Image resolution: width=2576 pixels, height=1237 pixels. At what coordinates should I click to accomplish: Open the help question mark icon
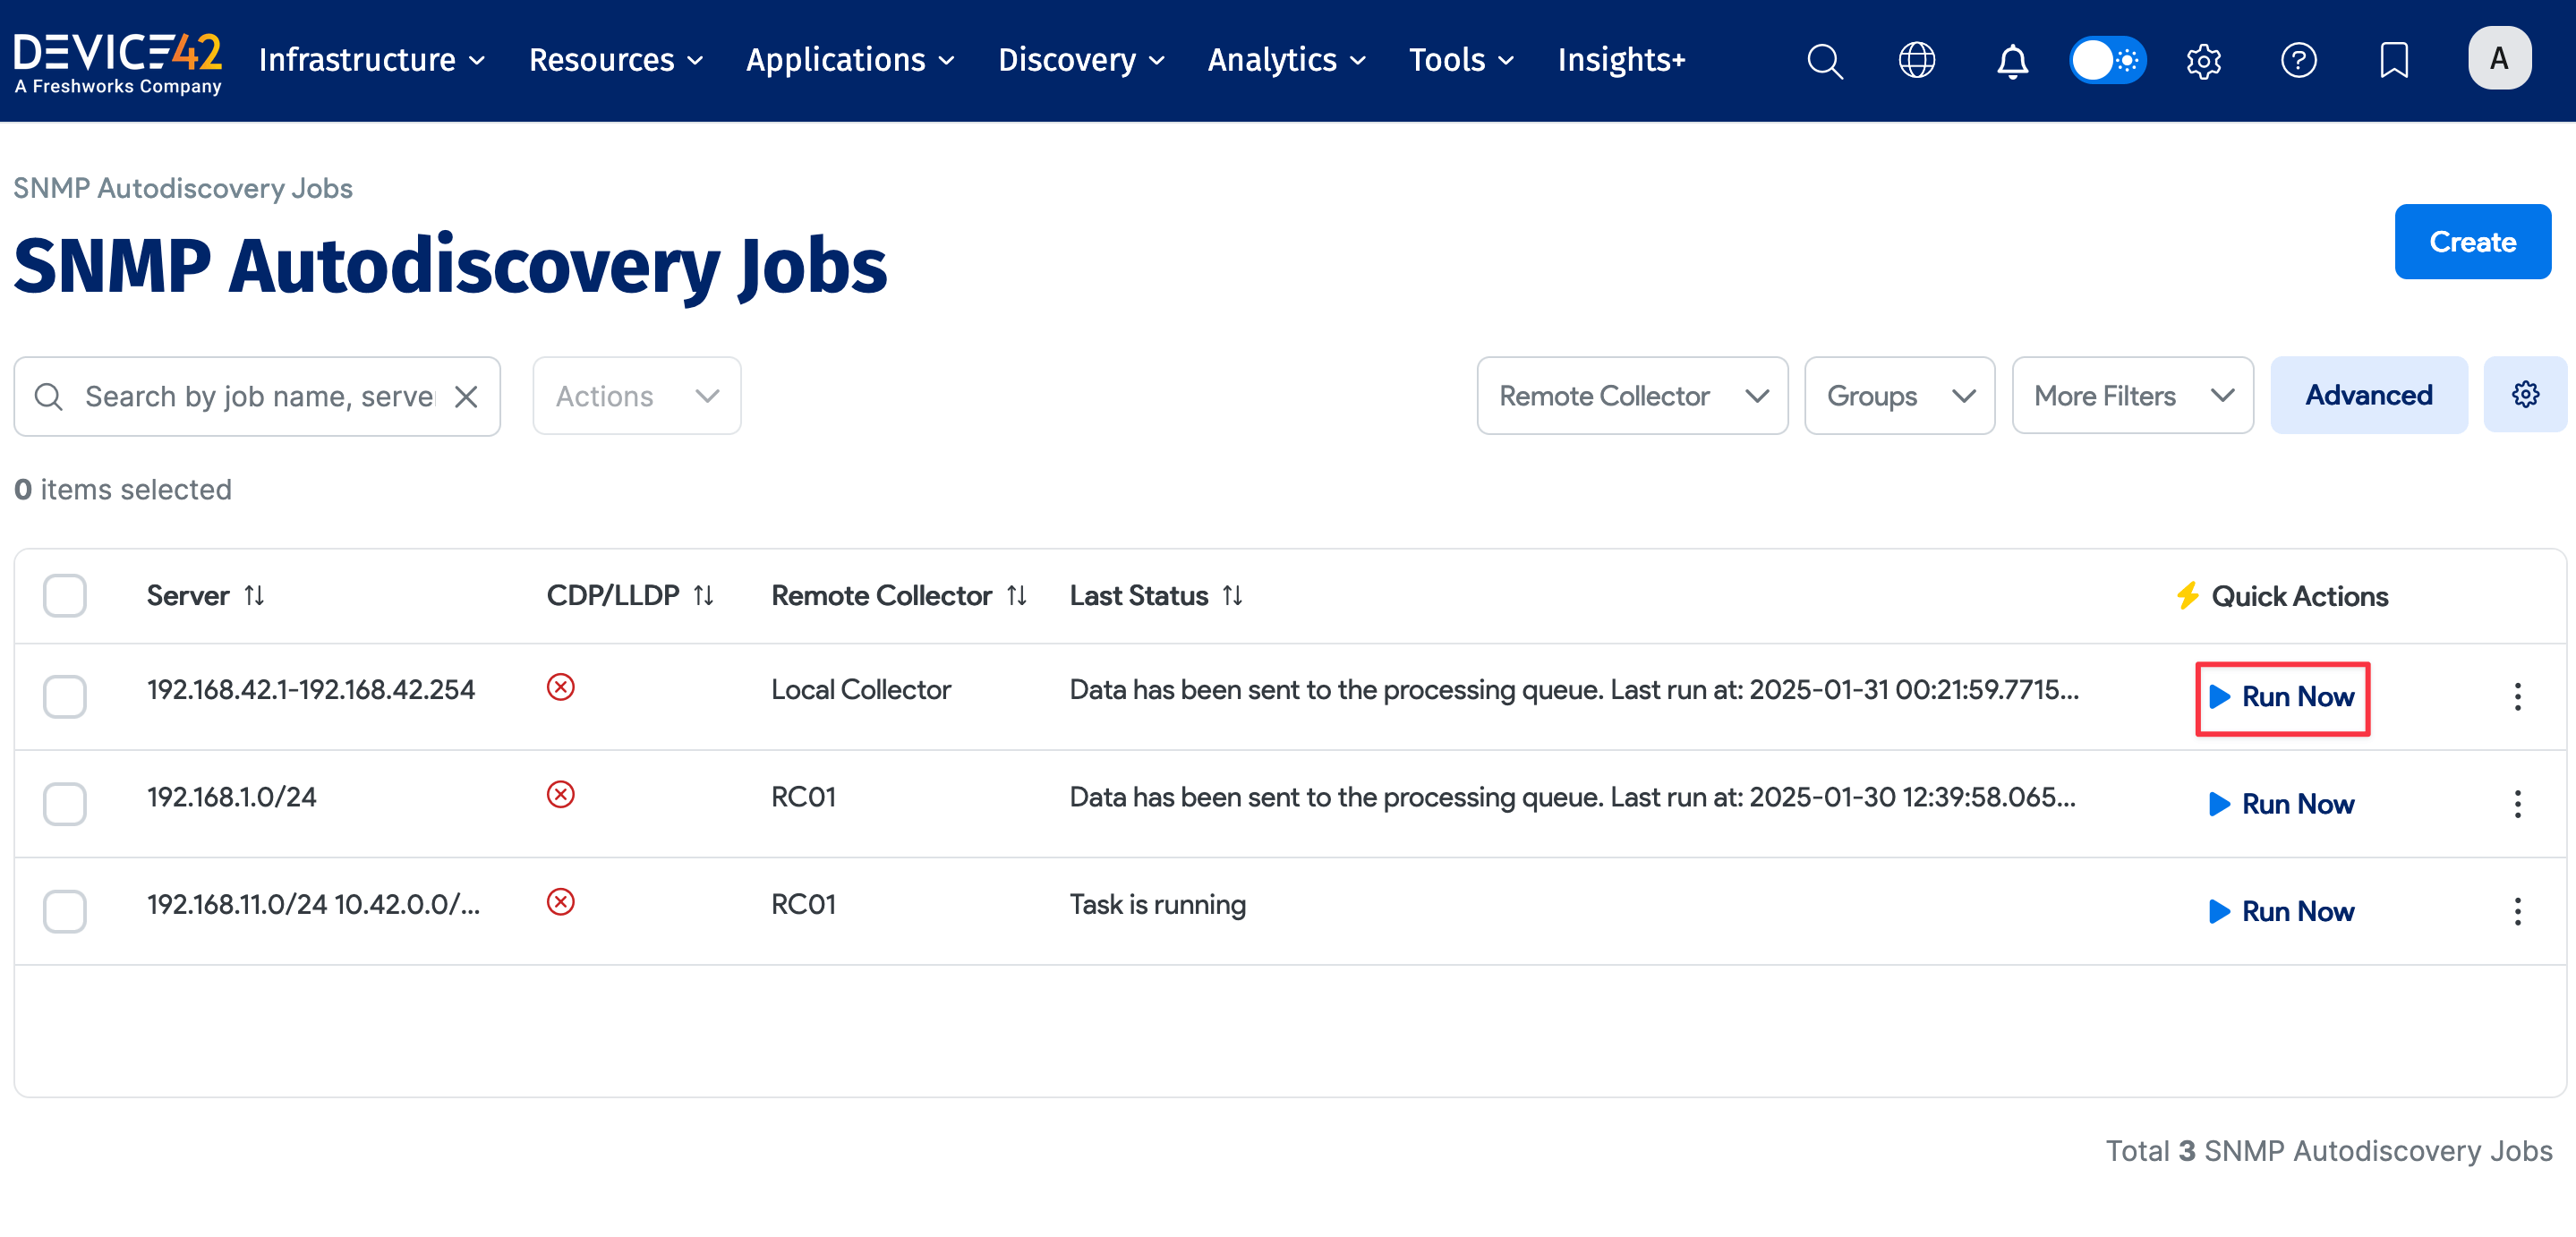point(2298,60)
